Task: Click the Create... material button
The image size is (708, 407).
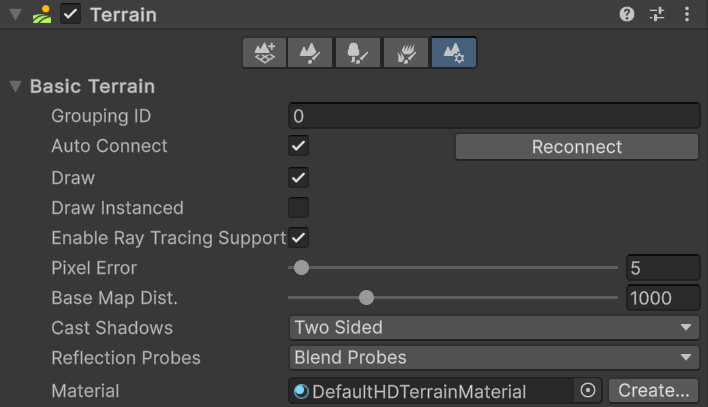Action: coord(653,391)
